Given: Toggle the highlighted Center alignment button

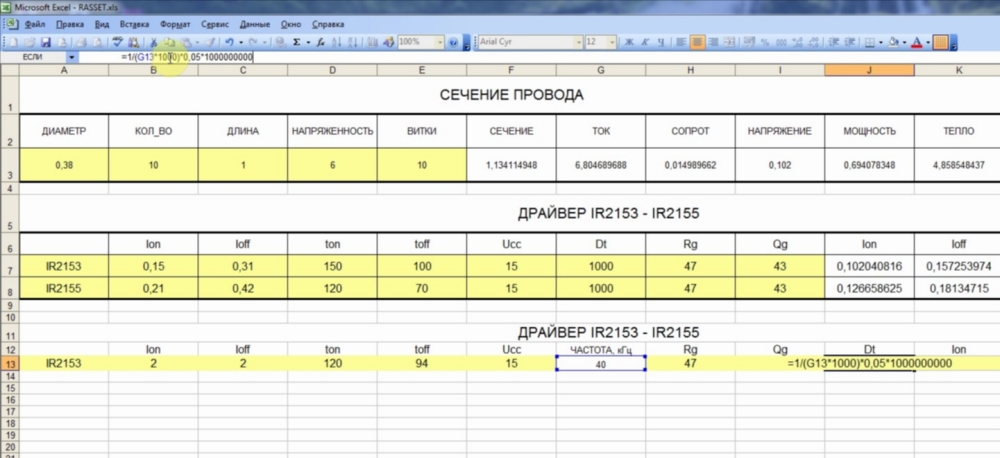Looking at the screenshot, I should (x=697, y=42).
